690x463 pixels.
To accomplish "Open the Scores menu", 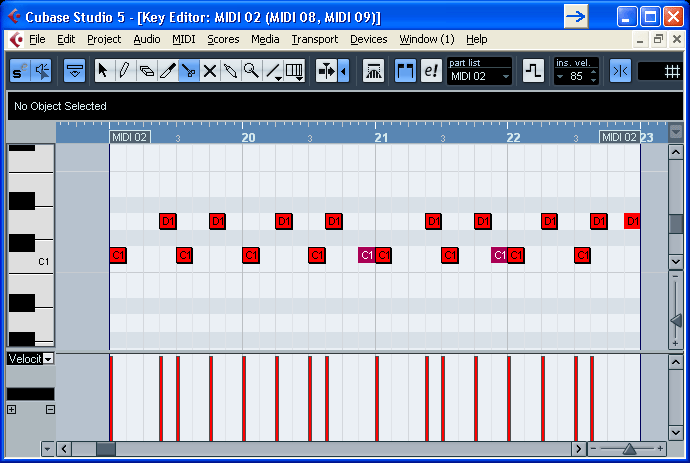I will [223, 39].
